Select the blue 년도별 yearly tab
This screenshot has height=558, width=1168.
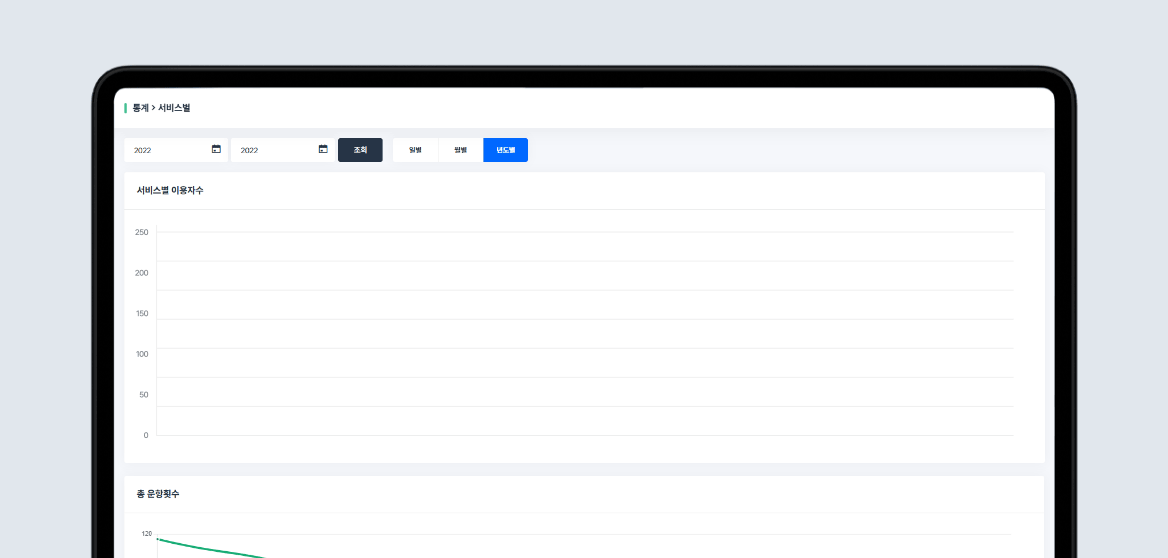click(505, 150)
